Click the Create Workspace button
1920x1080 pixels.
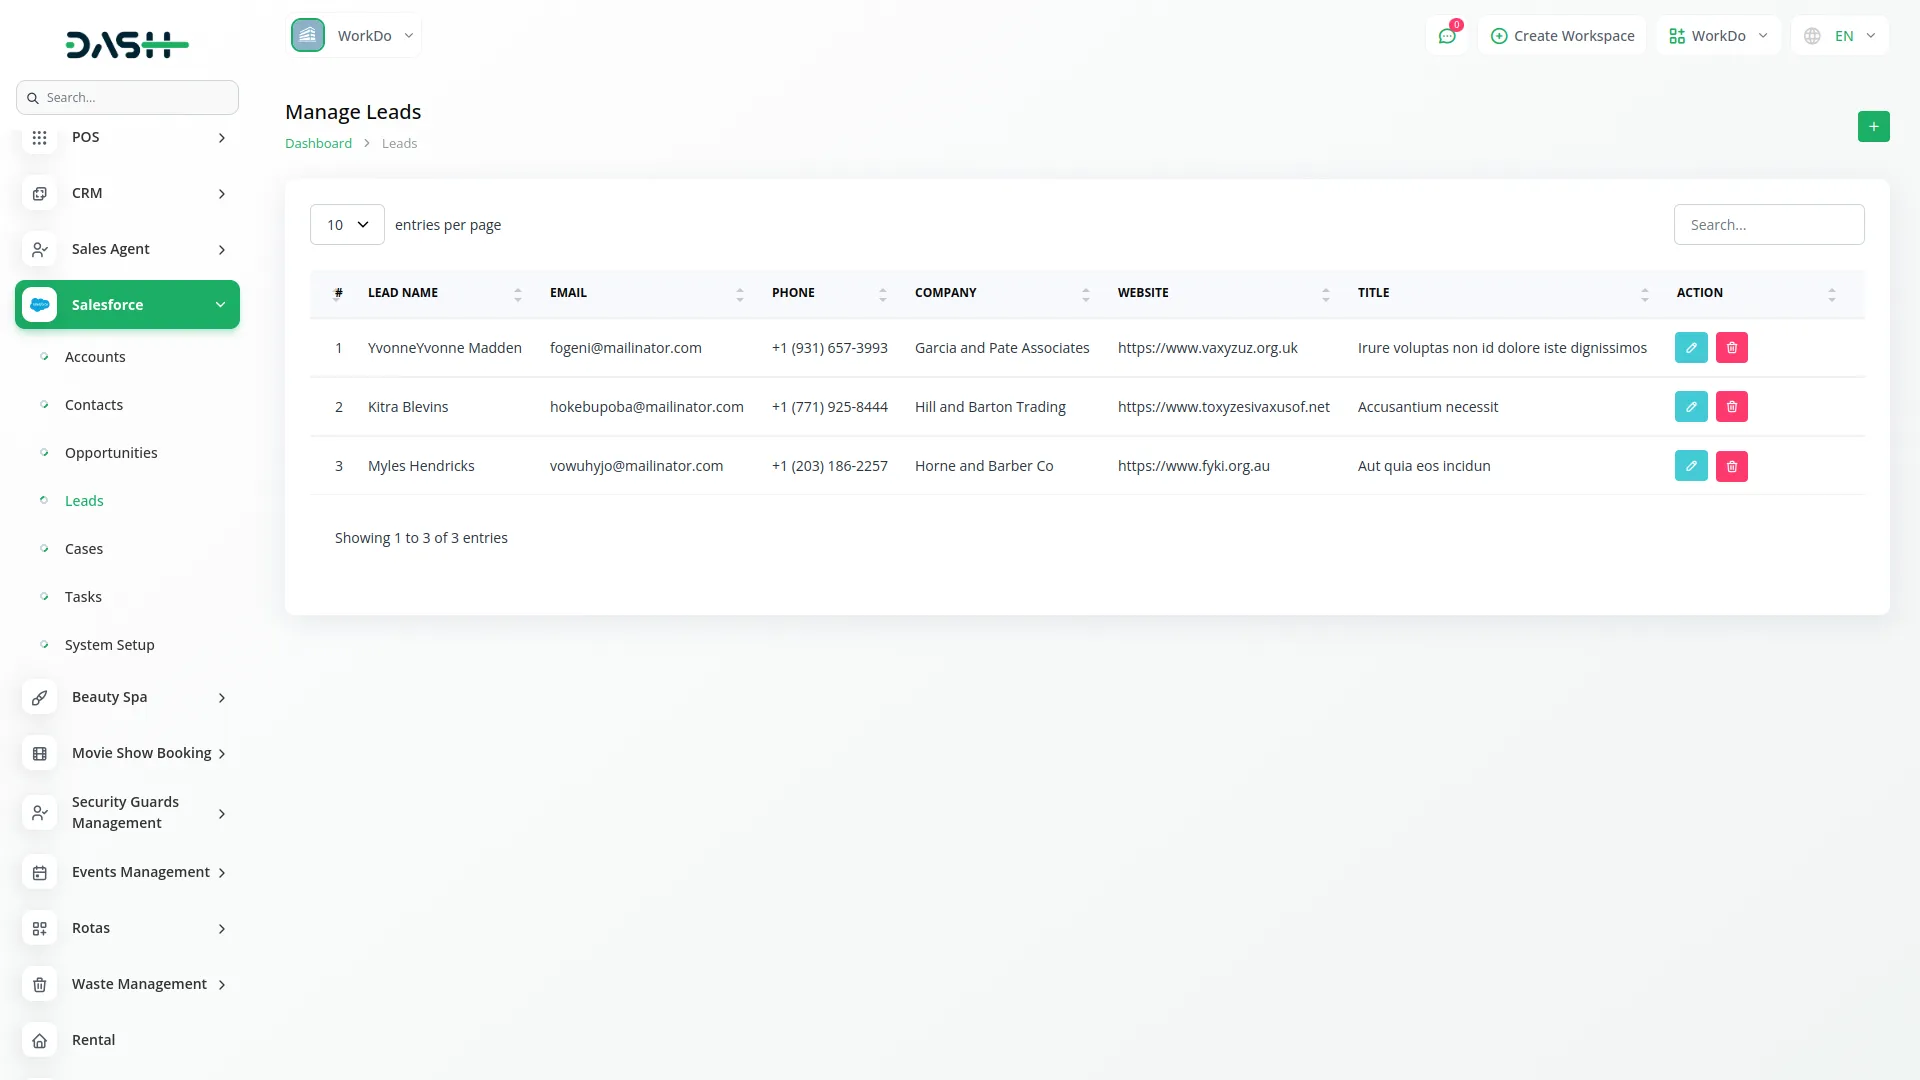pyautogui.click(x=1562, y=35)
